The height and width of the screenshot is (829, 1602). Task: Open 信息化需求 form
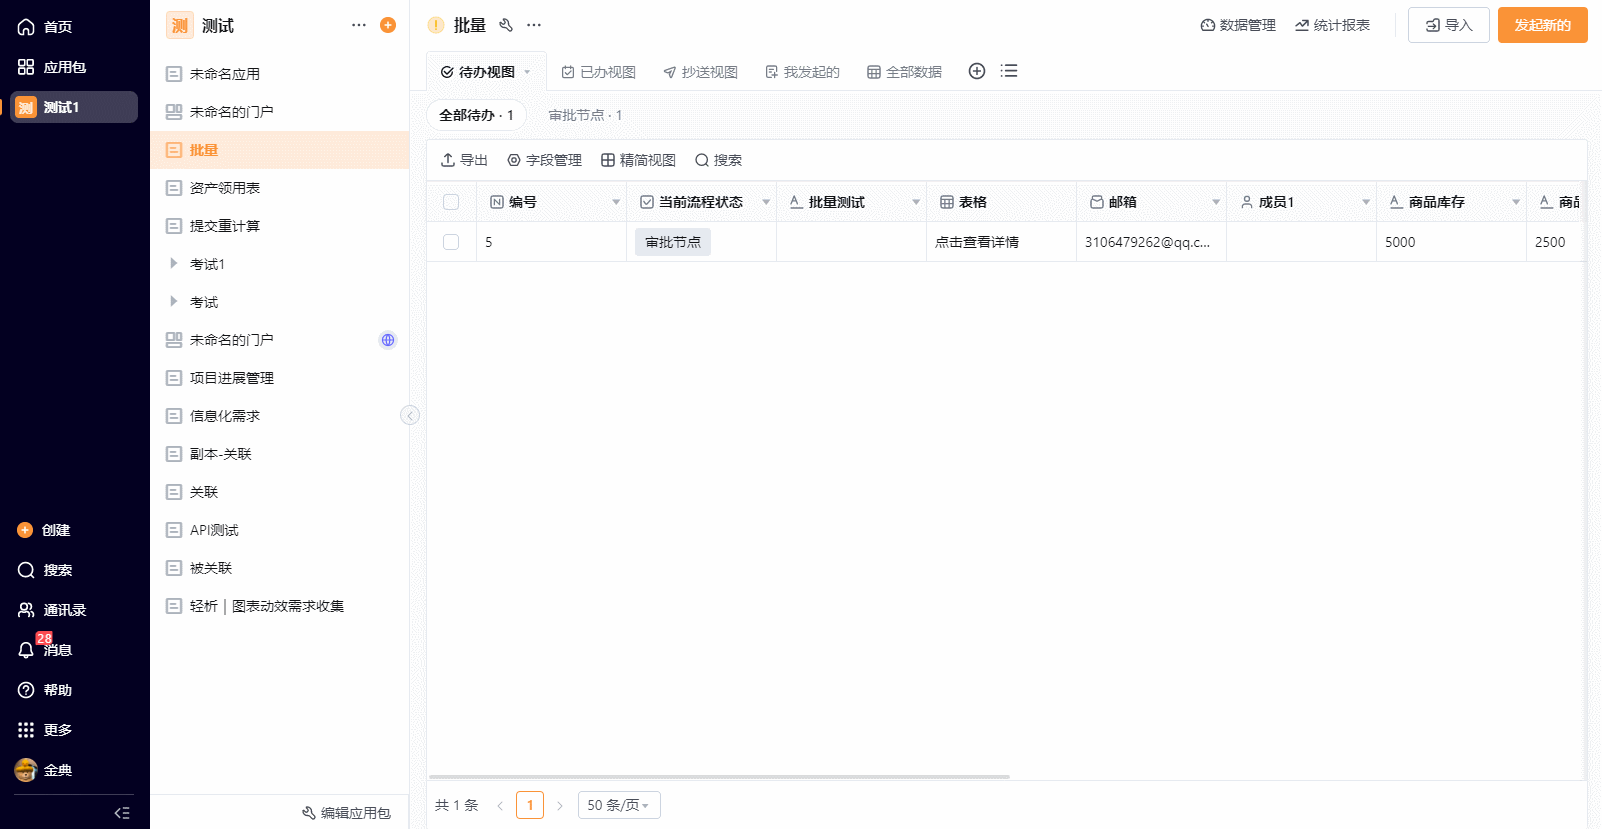coord(280,416)
